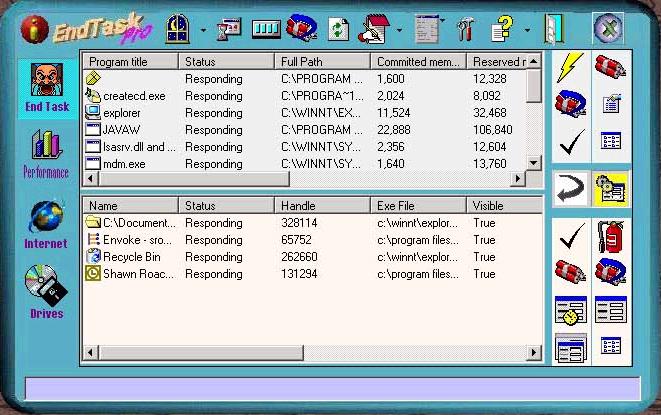Select the explorer program row
Viewport: 661px width, 415px height.
[304, 113]
